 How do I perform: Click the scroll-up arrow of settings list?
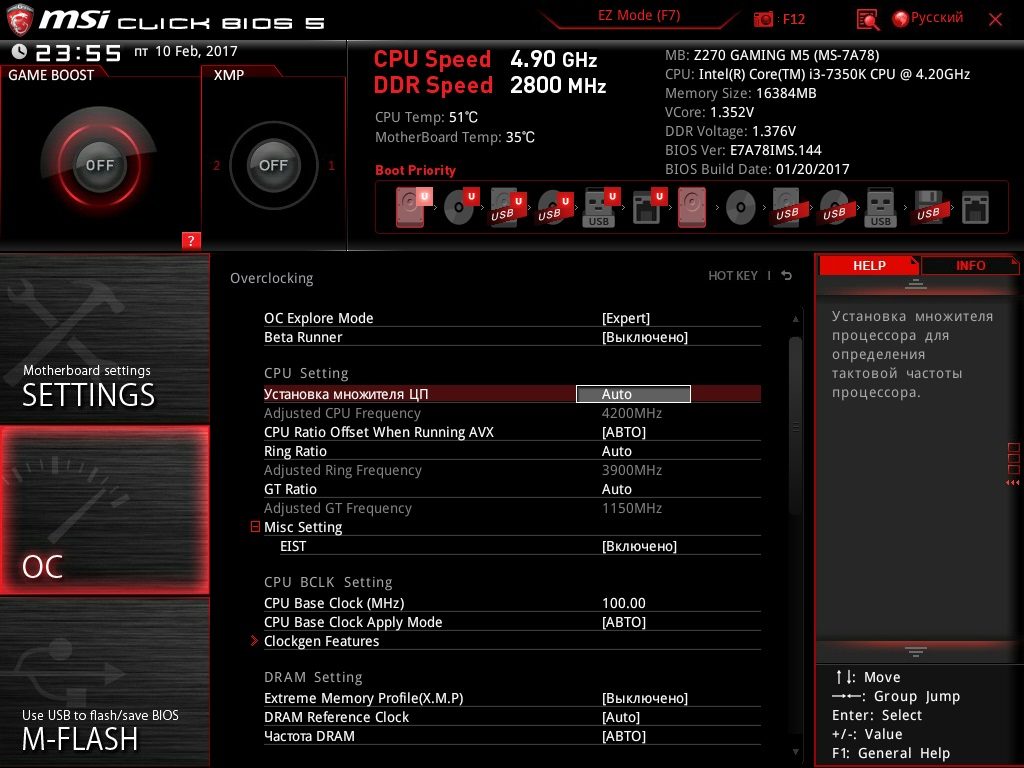(x=795, y=319)
